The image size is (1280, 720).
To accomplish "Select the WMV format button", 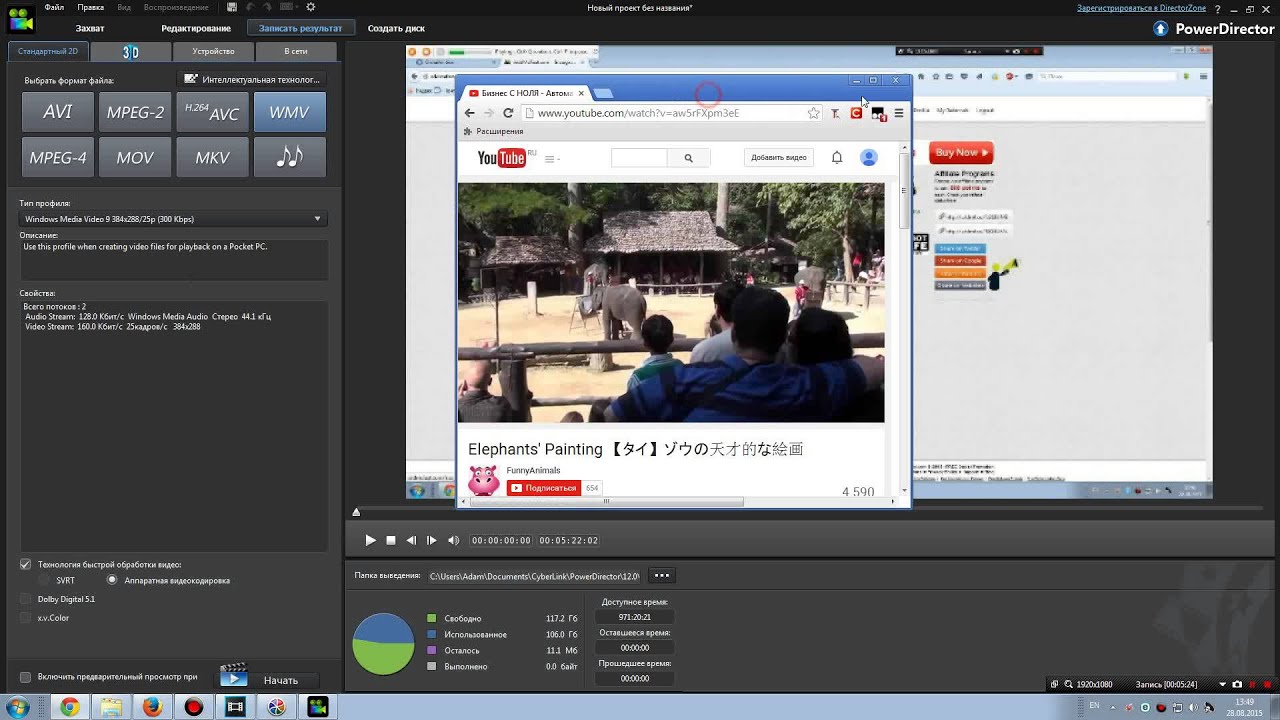I will coord(289,112).
